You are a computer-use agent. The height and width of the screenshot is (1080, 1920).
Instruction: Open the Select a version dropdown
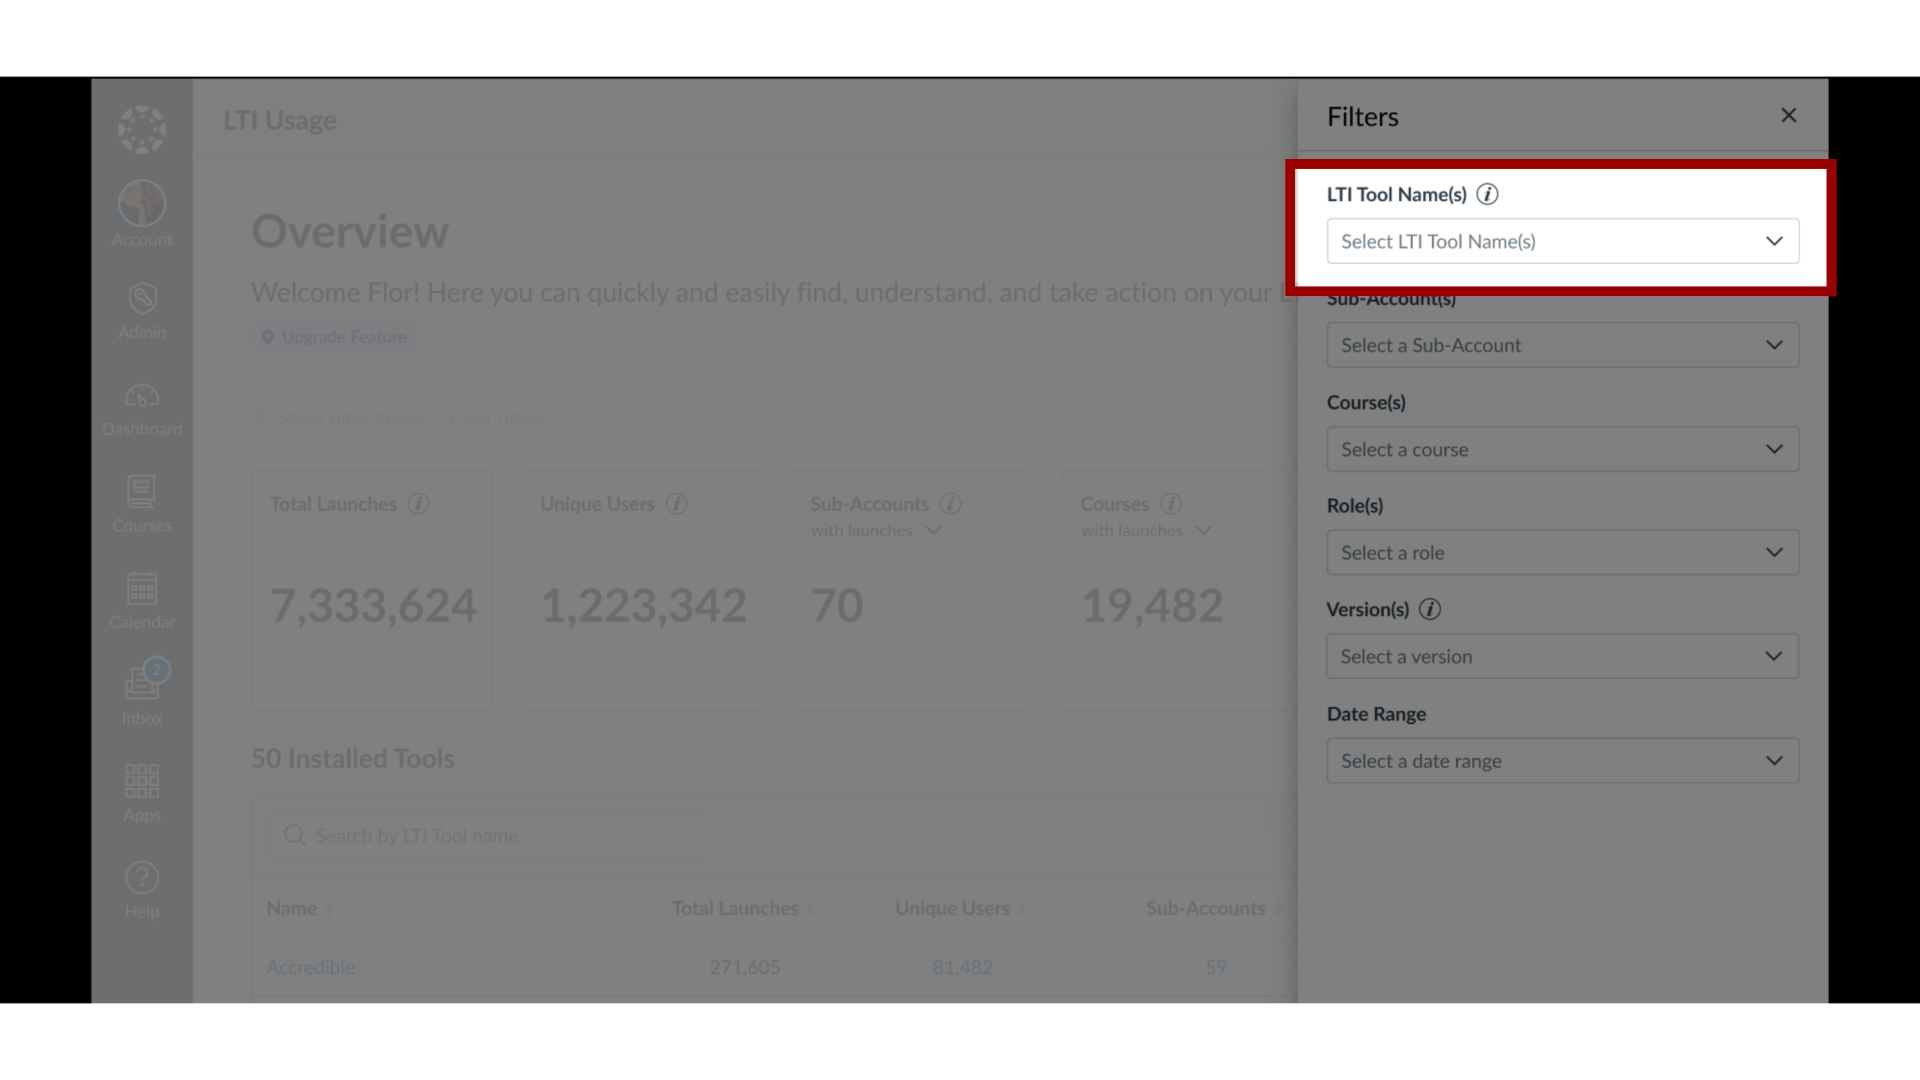coord(1562,657)
